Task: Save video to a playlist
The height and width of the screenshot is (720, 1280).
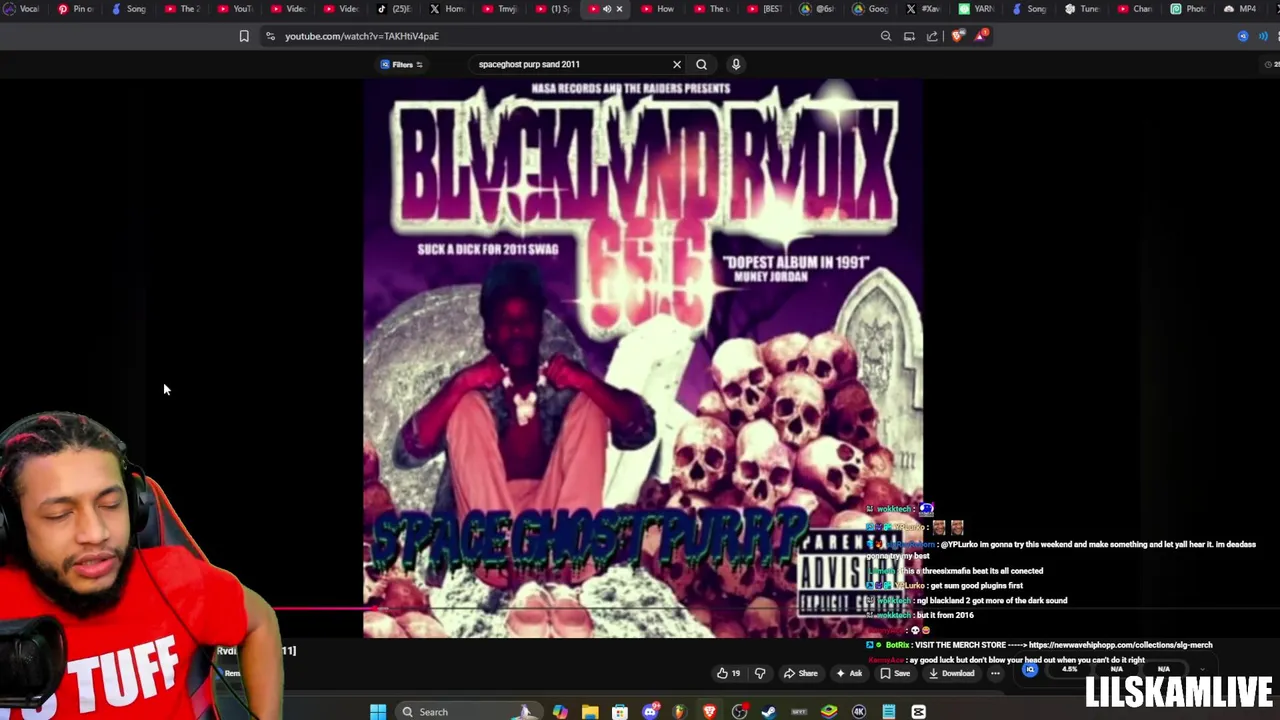Action: [x=895, y=673]
